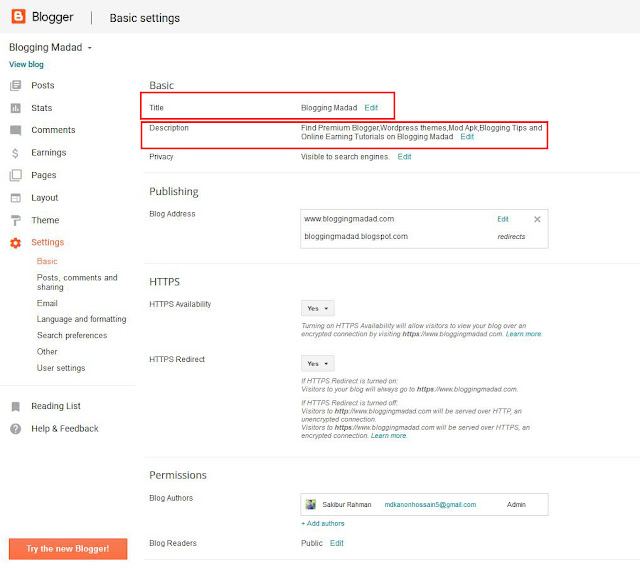The image size is (640, 576).
Task: Click the Blogger wordmark in the header
Action: [53, 17]
